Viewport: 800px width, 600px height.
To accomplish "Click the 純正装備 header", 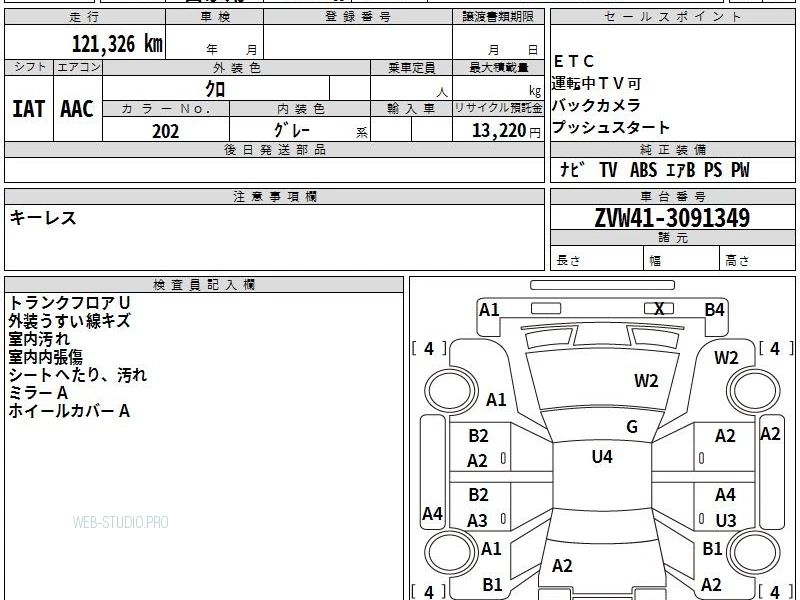I will click(672, 150).
